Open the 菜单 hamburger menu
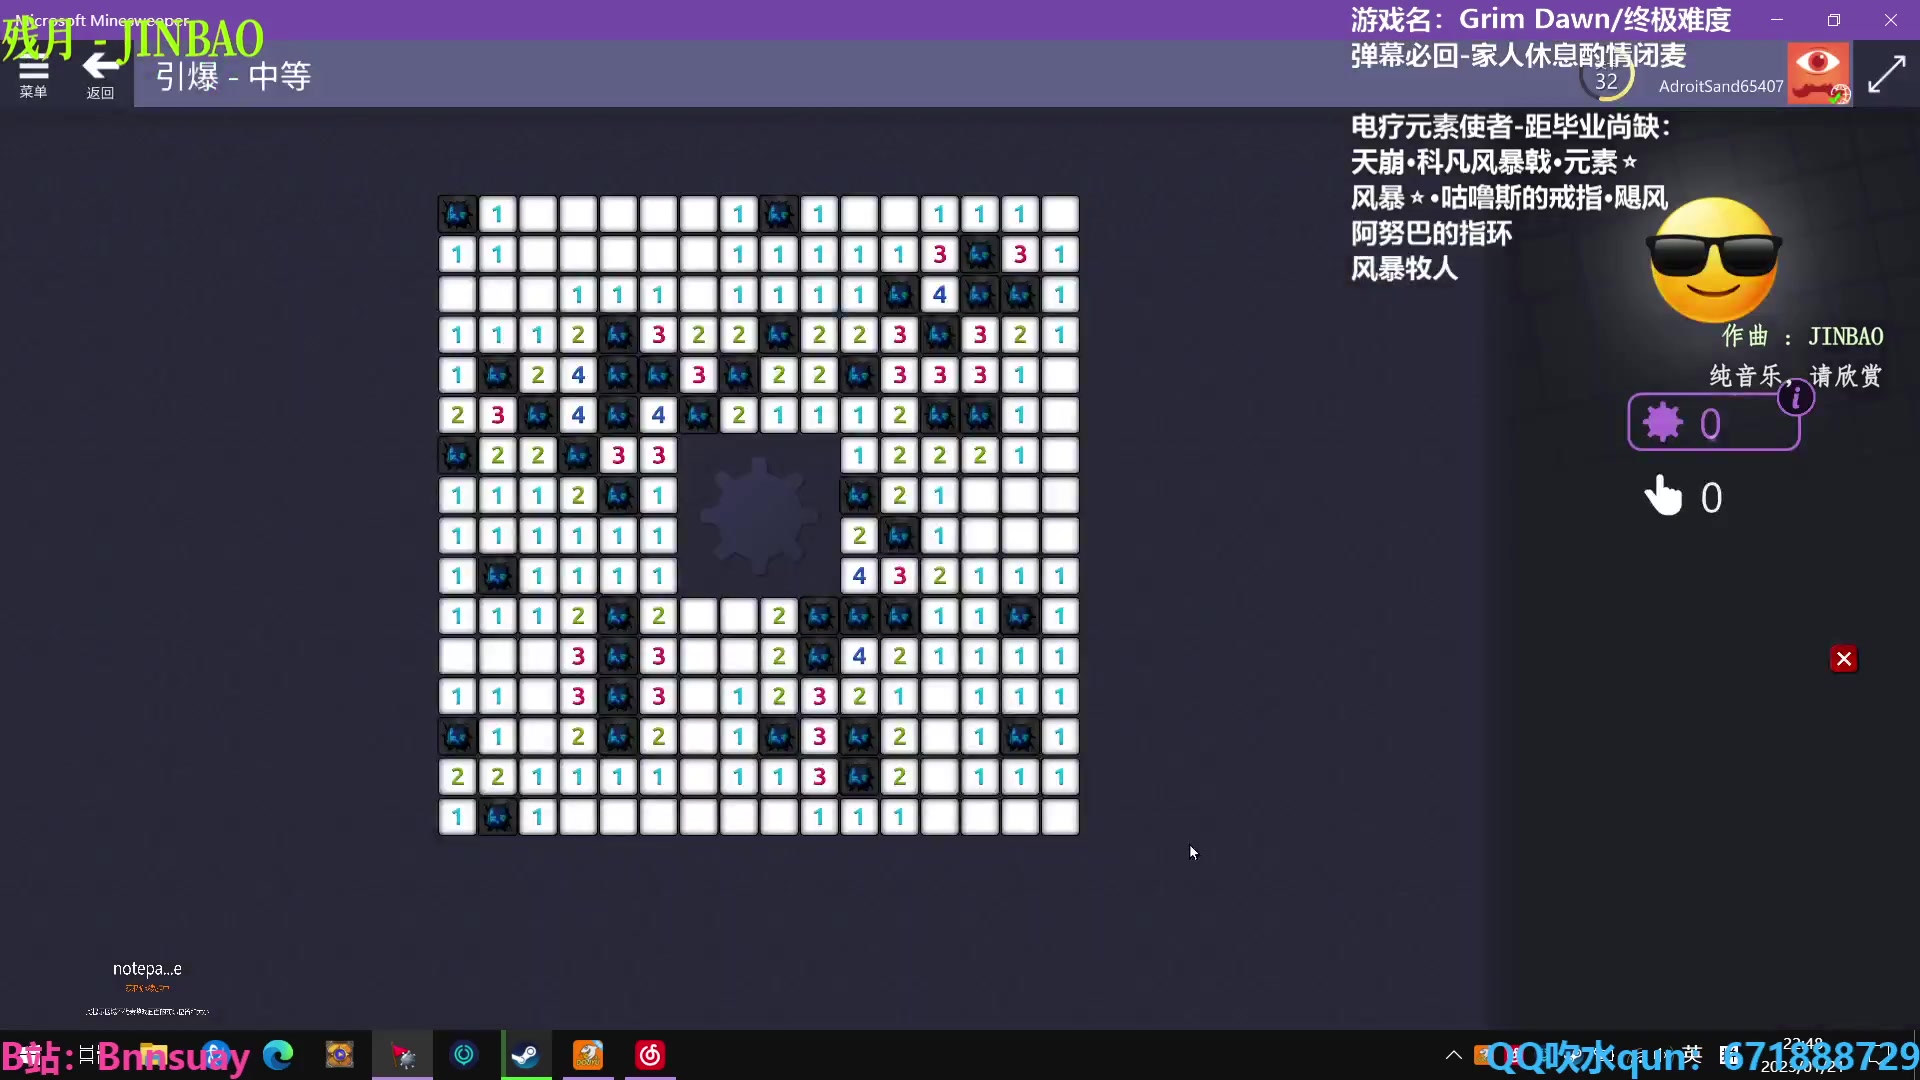The height and width of the screenshot is (1080, 1920). pyautogui.click(x=33, y=75)
